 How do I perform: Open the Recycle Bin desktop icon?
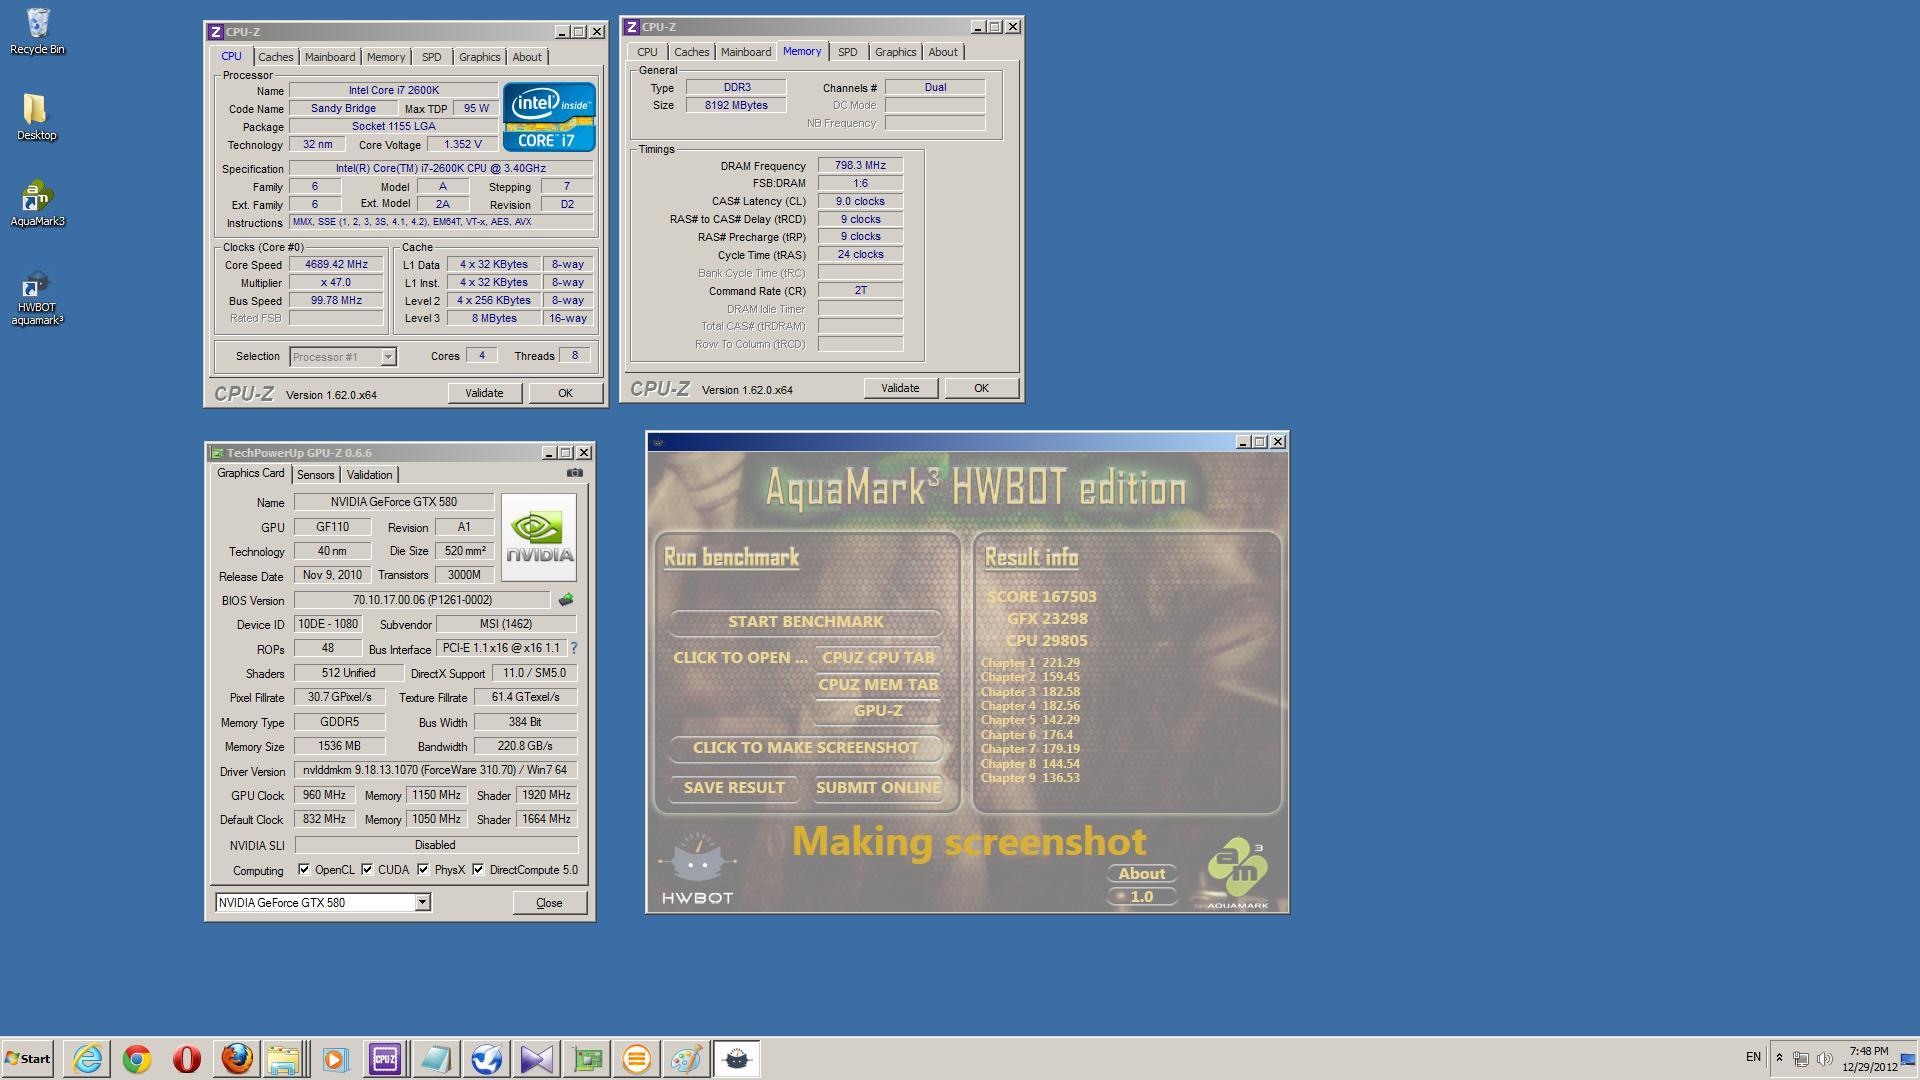[37, 31]
